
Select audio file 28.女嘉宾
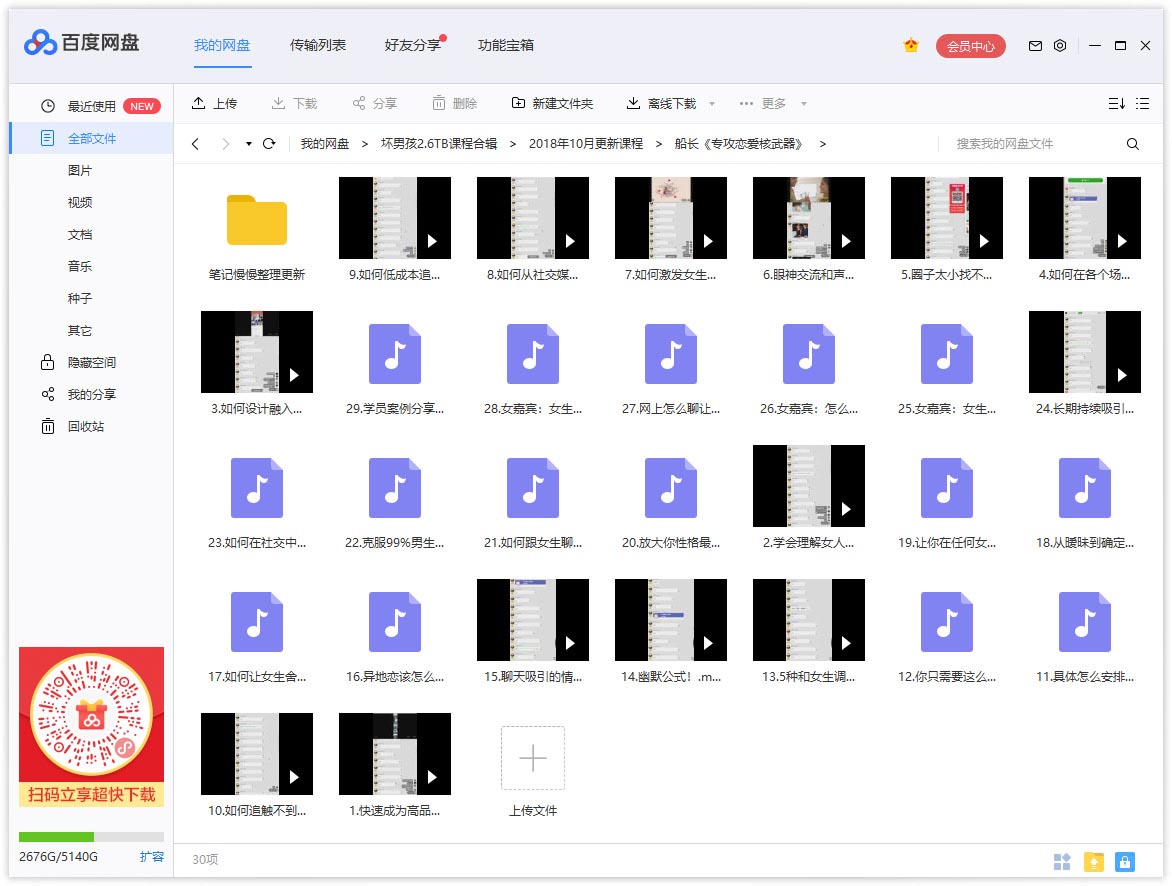pos(532,354)
